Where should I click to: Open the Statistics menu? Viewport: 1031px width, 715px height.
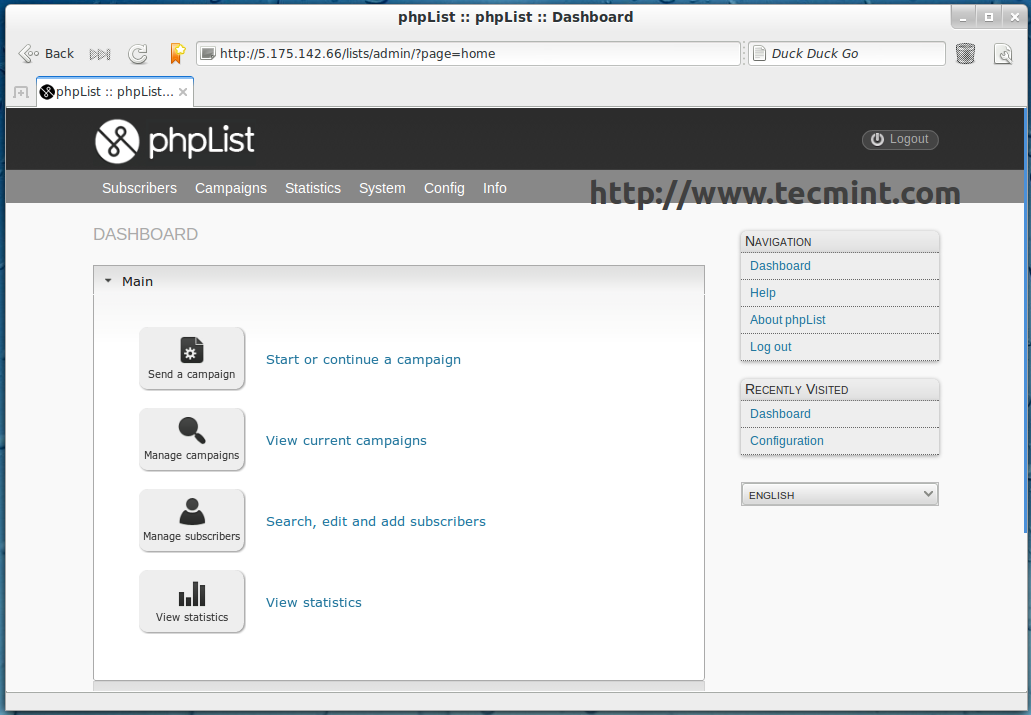point(313,188)
